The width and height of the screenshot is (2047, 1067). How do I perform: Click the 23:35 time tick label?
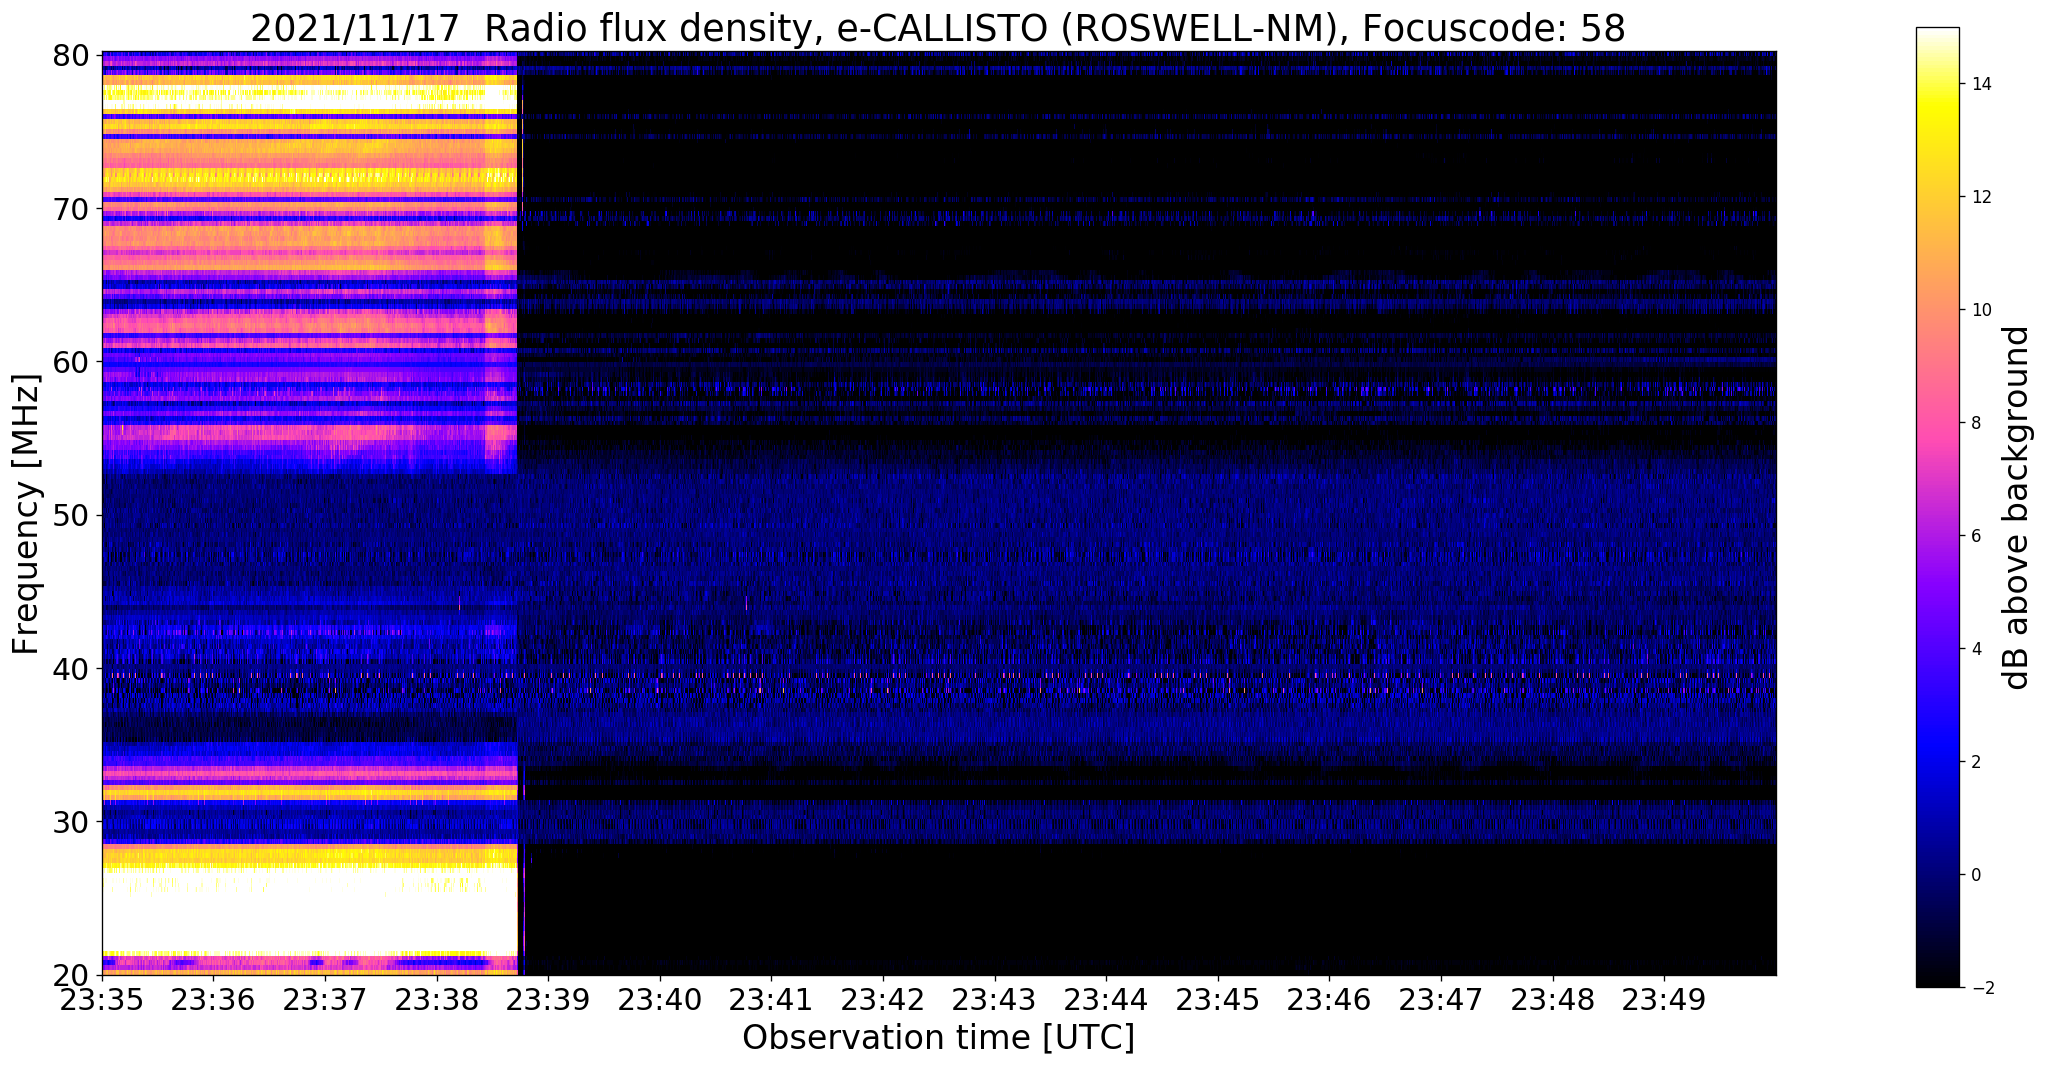click(x=102, y=999)
